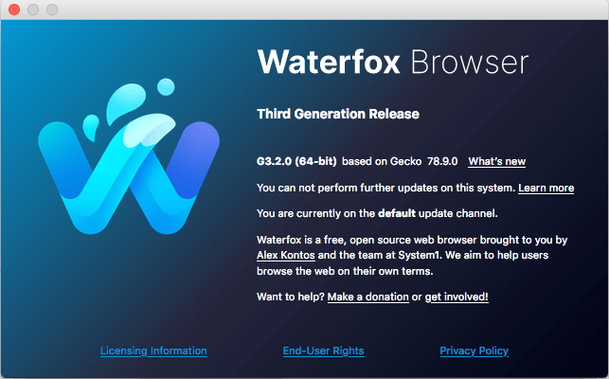Follow the get involved! link

456,297
